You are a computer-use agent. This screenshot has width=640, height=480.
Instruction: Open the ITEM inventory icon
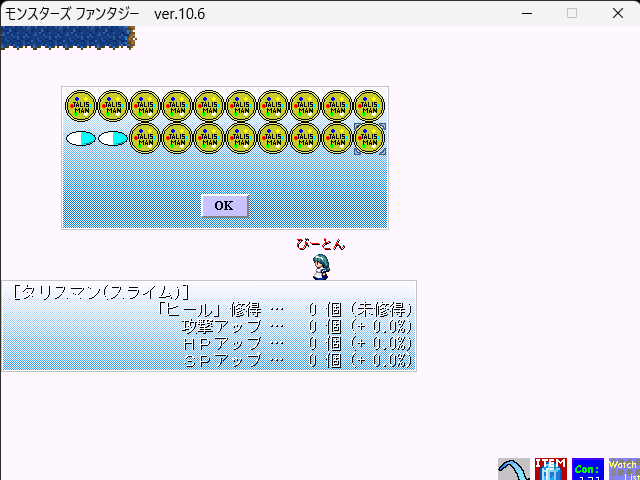point(551,469)
